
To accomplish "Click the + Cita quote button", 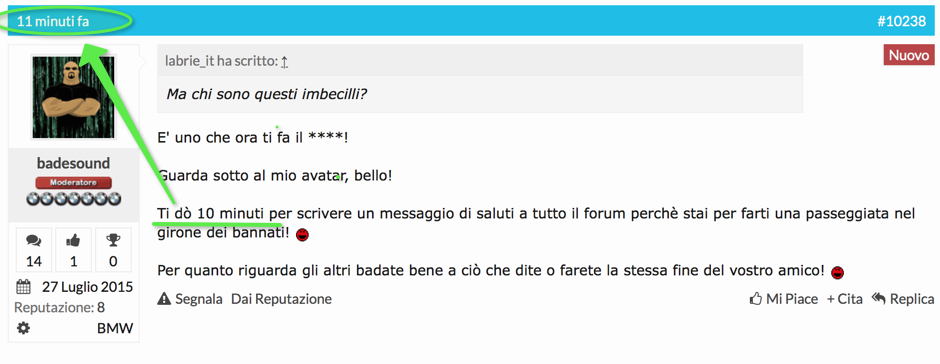I will (x=845, y=299).
